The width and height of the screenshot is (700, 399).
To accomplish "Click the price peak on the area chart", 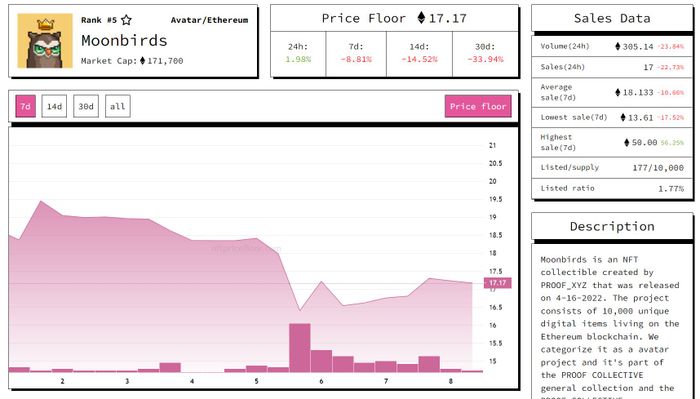I will (x=41, y=201).
